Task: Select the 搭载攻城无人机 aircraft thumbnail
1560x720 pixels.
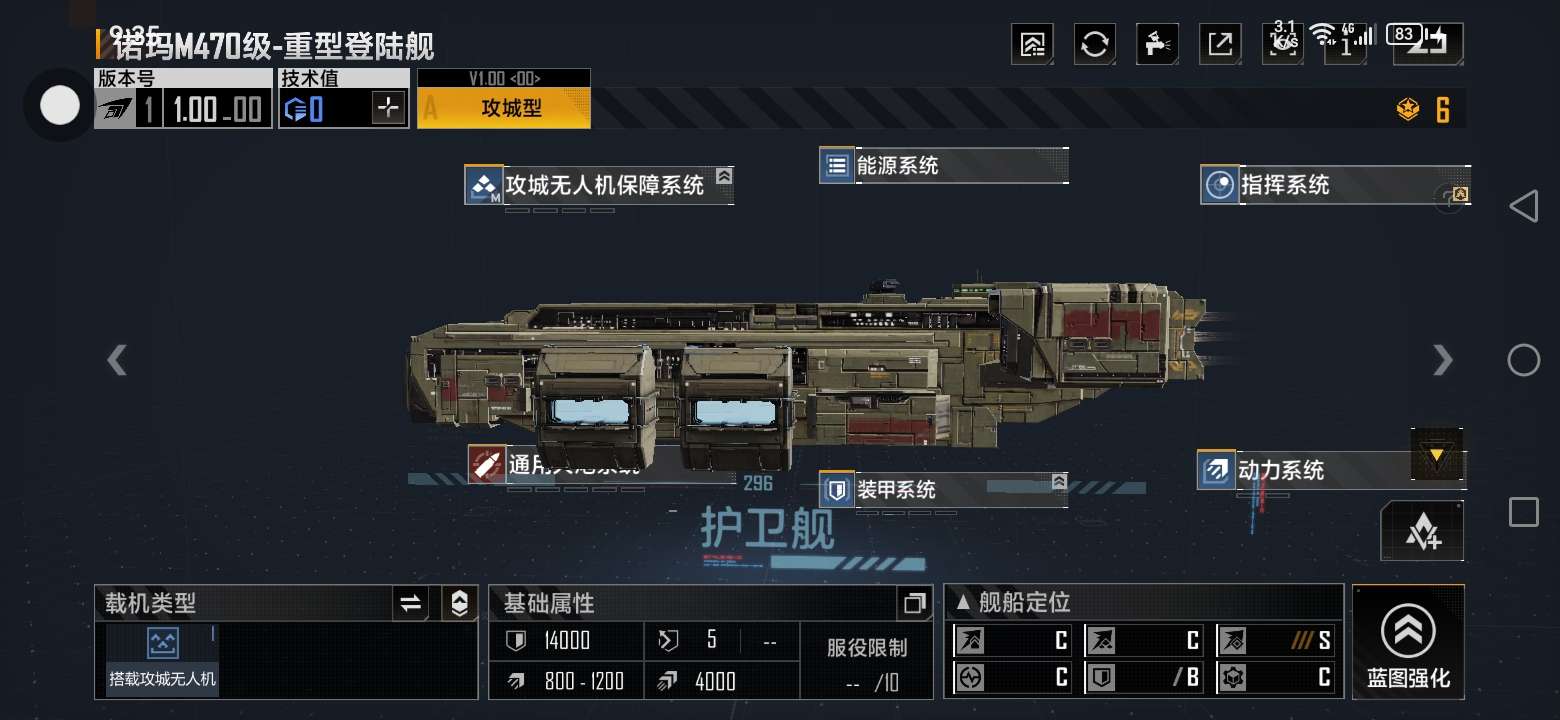Action: [163, 658]
